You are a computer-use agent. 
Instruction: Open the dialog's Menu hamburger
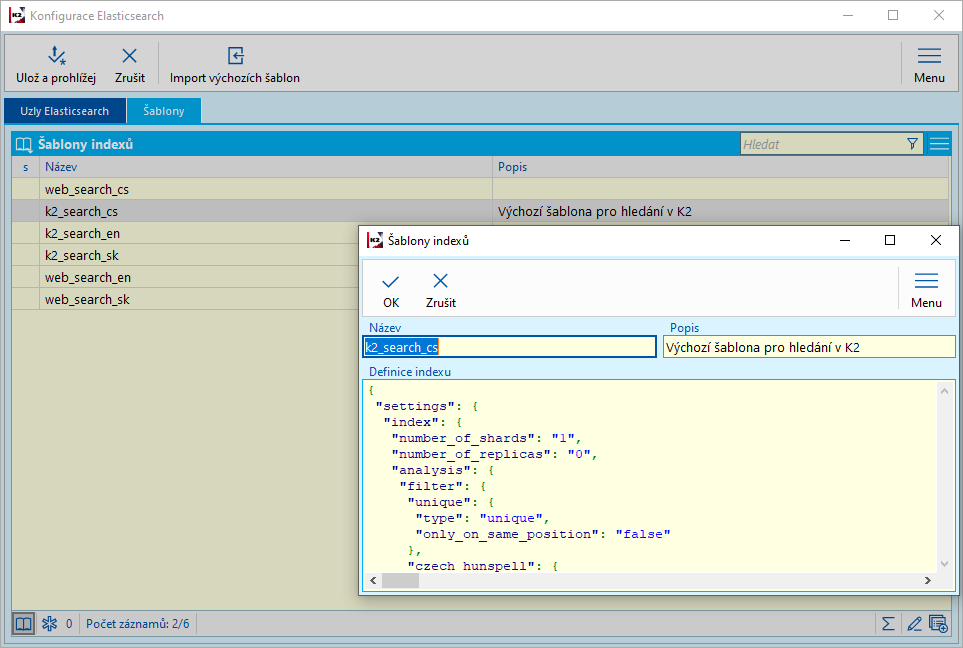point(926,282)
